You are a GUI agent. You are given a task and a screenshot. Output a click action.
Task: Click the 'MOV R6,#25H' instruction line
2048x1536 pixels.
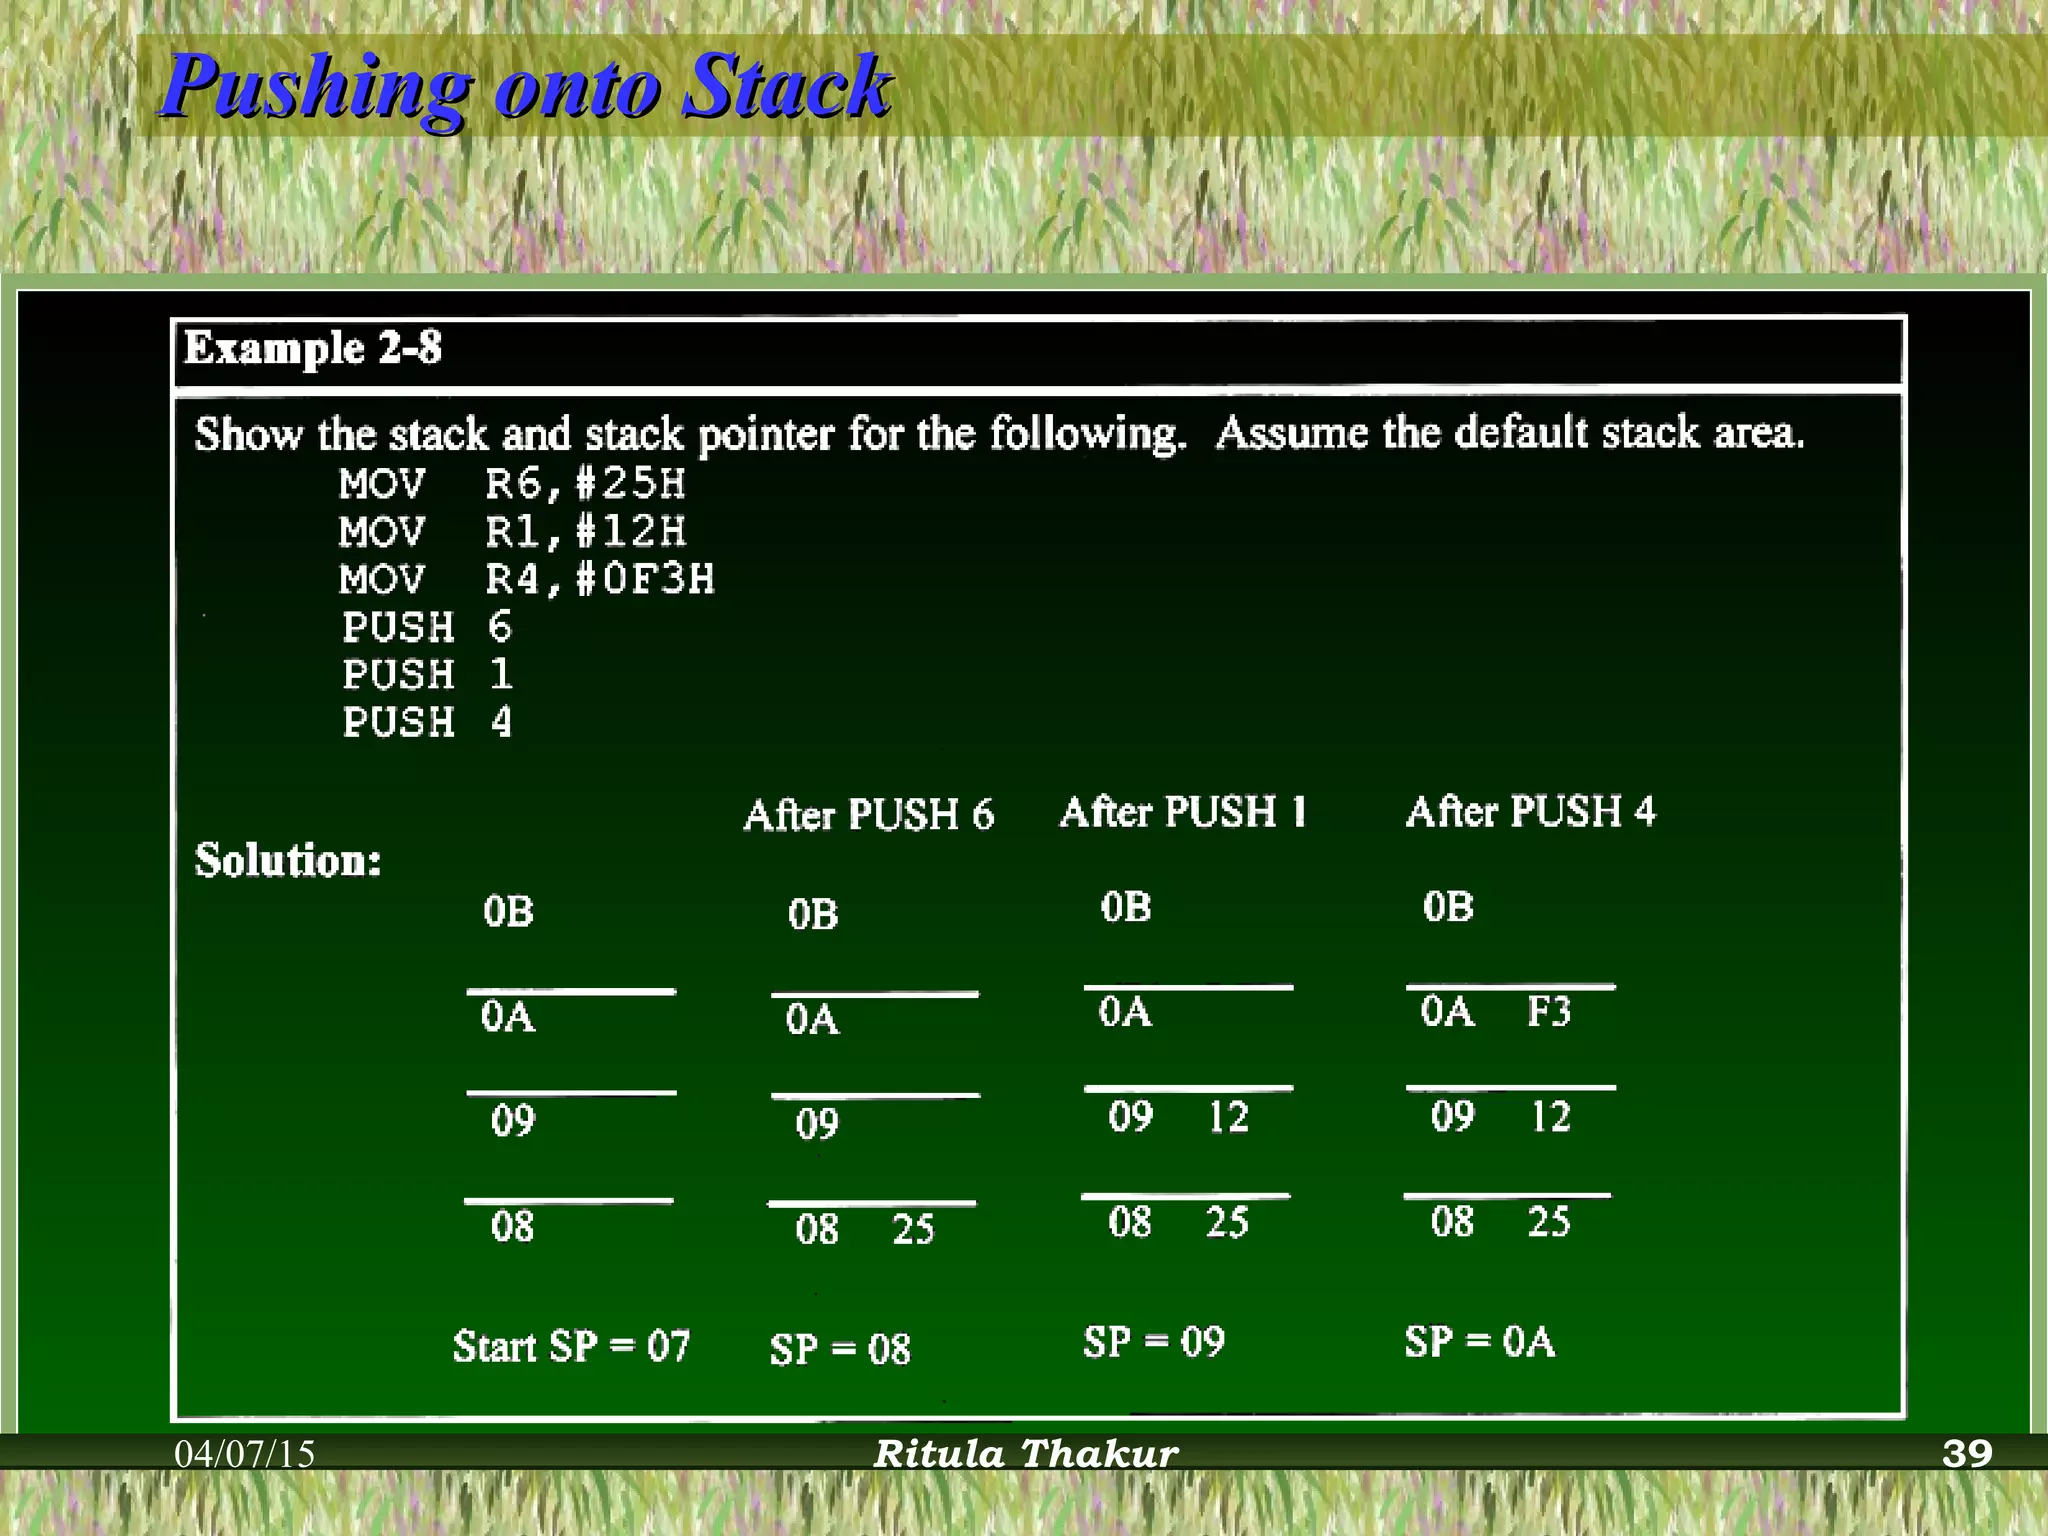[x=512, y=484]
